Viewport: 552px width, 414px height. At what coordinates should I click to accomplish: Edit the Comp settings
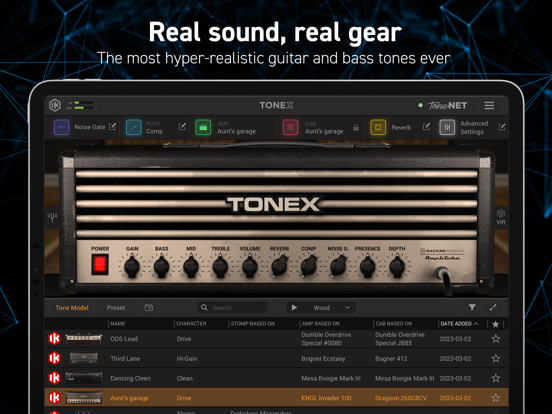(182, 126)
